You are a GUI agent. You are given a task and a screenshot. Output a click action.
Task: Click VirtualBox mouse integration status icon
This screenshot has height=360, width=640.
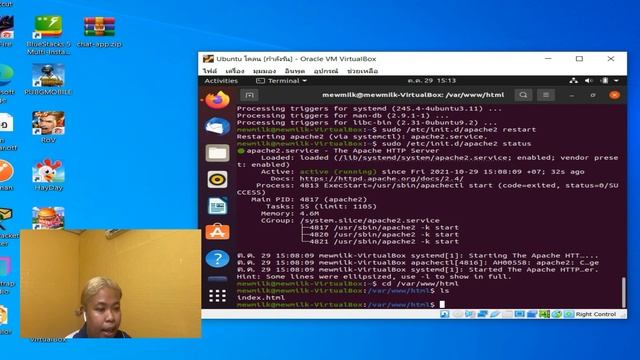pyautogui.click(x=557, y=314)
